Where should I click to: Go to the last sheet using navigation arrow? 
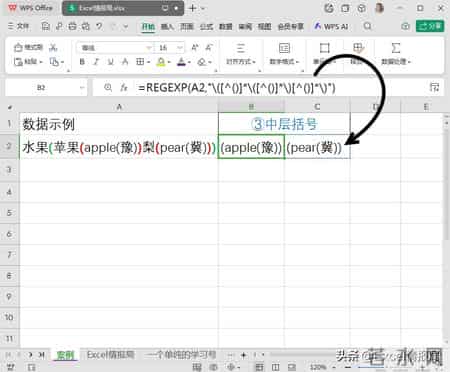(42, 355)
